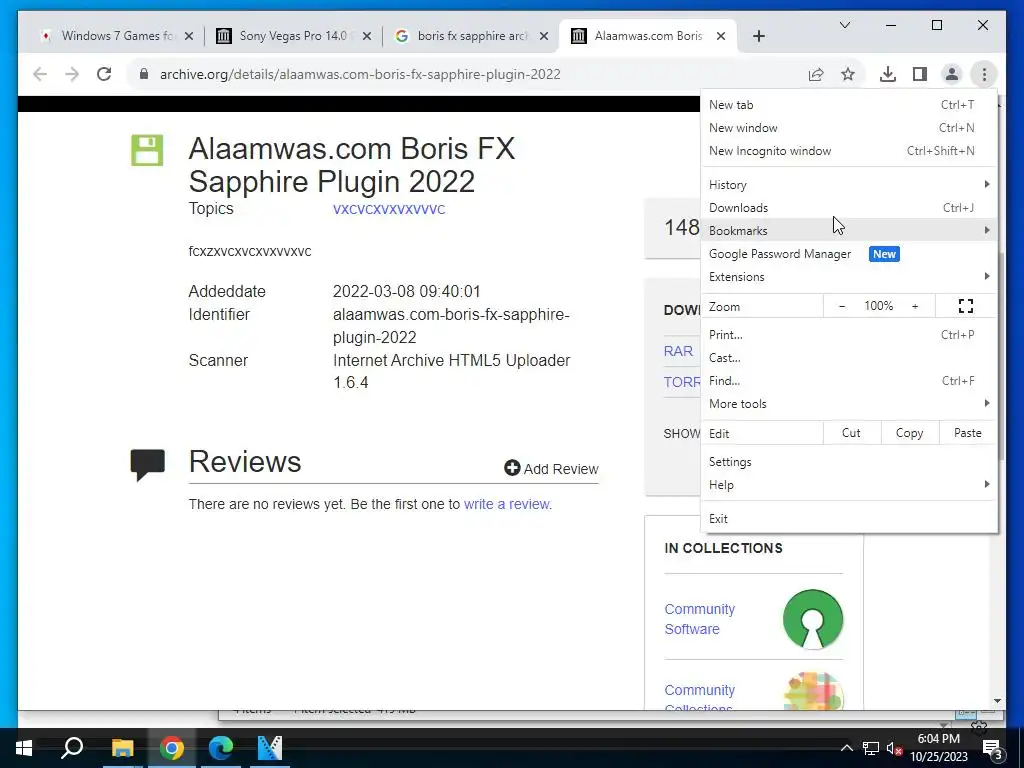Screen dimensions: 1024x768
Task: Open the Windows Start menu
Action: pyautogui.click(x=24, y=748)
